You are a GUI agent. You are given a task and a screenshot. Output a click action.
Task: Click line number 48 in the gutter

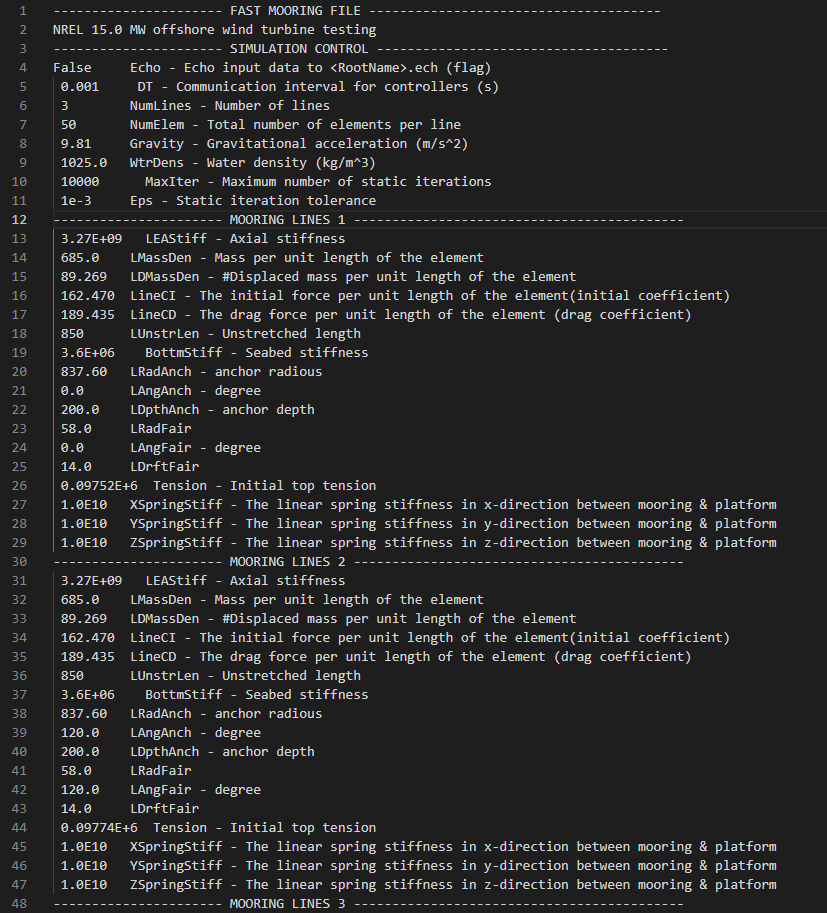20,903
